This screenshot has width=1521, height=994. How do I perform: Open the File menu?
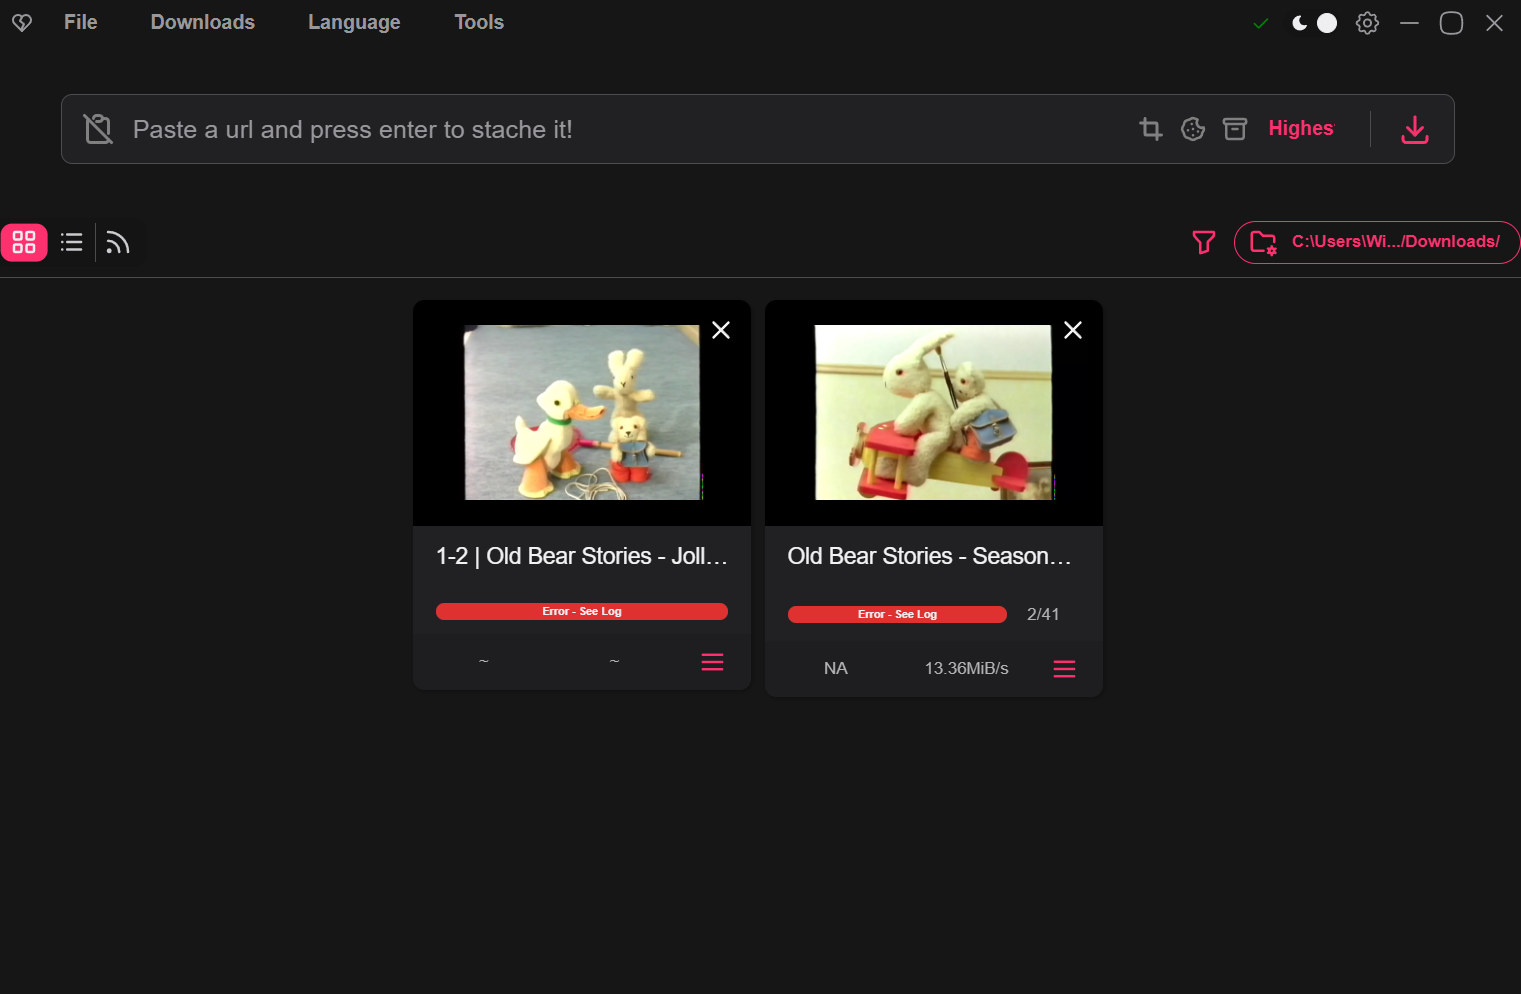coord(81,22)
